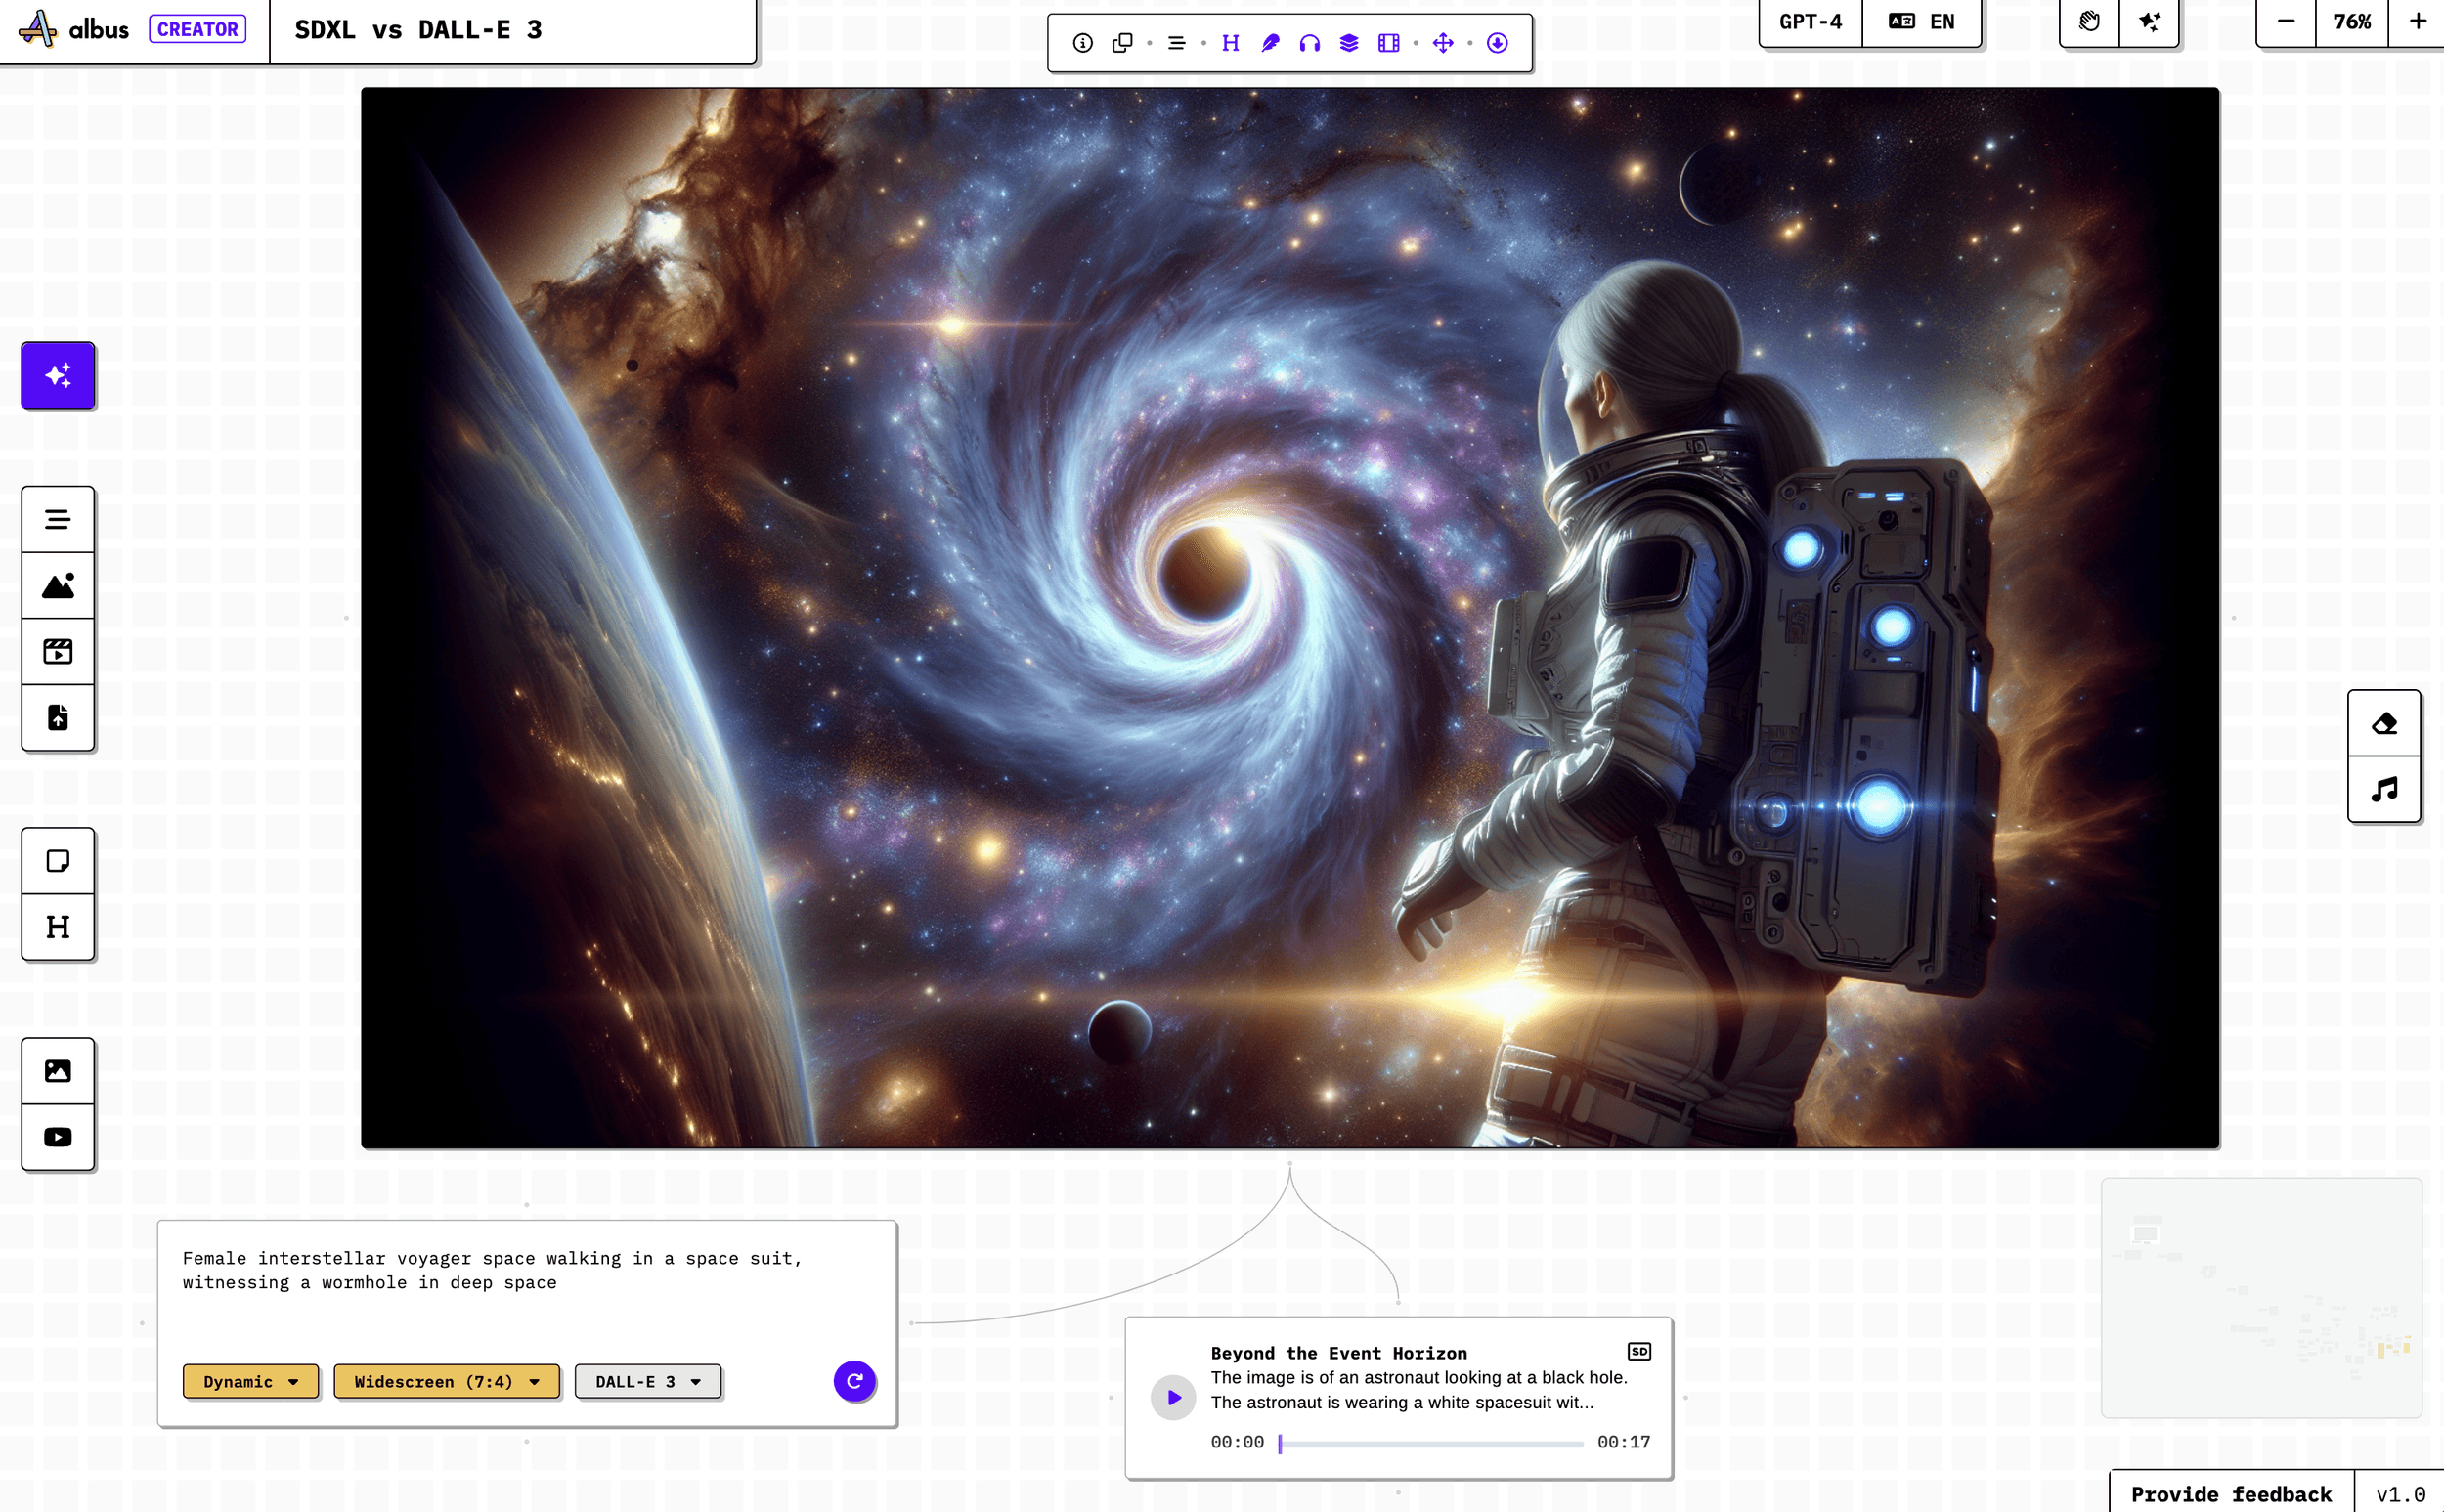Viewport: 2444px width, 1512px height.
Task: Toggle the sparkle AI mode button
Action: pos(2149,22)
